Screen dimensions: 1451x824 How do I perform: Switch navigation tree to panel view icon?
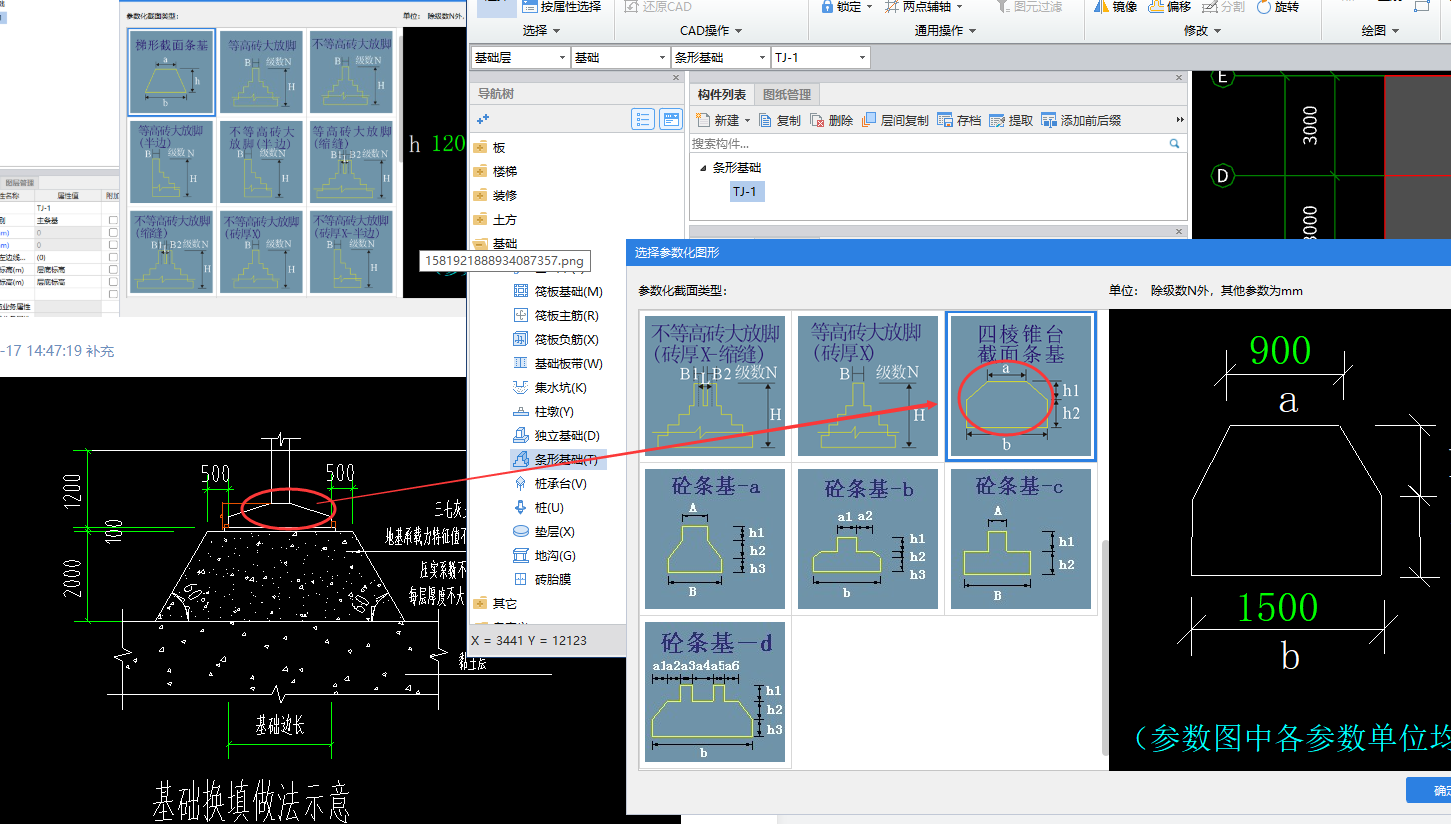(671, 120)
